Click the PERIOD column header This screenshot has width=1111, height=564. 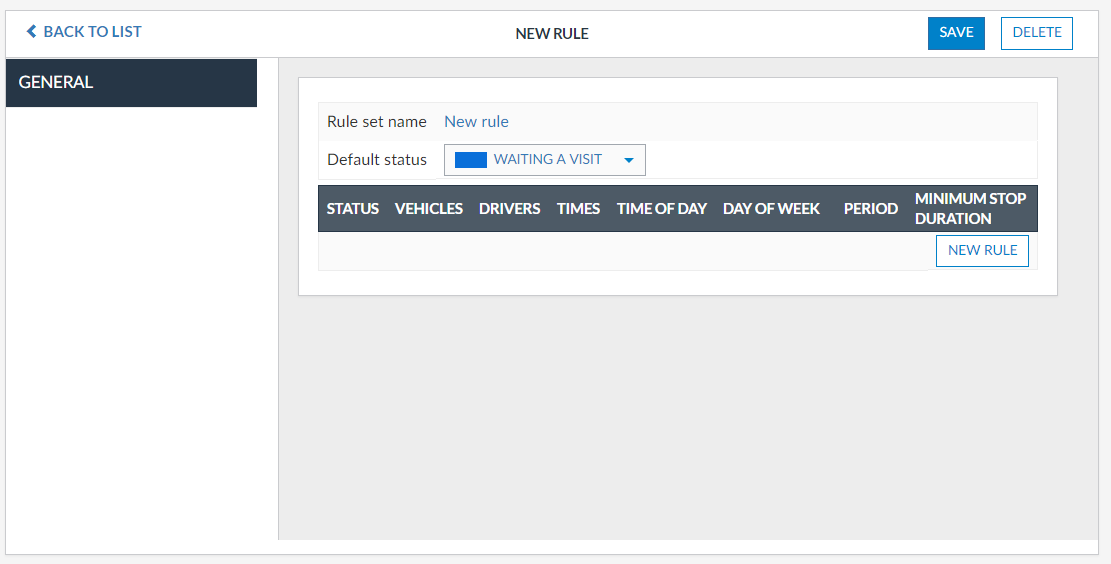pos(870,209)
